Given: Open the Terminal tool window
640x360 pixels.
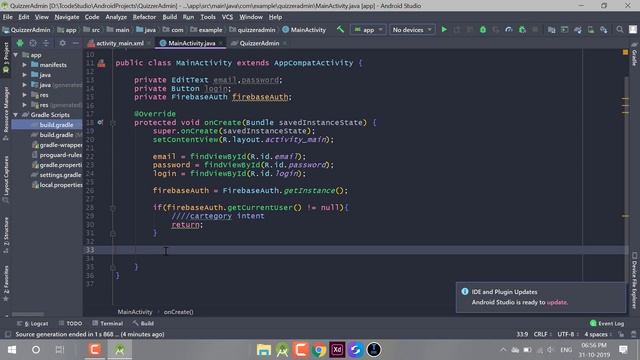Looking at the screenshot, I should click(x=107, y=323).
